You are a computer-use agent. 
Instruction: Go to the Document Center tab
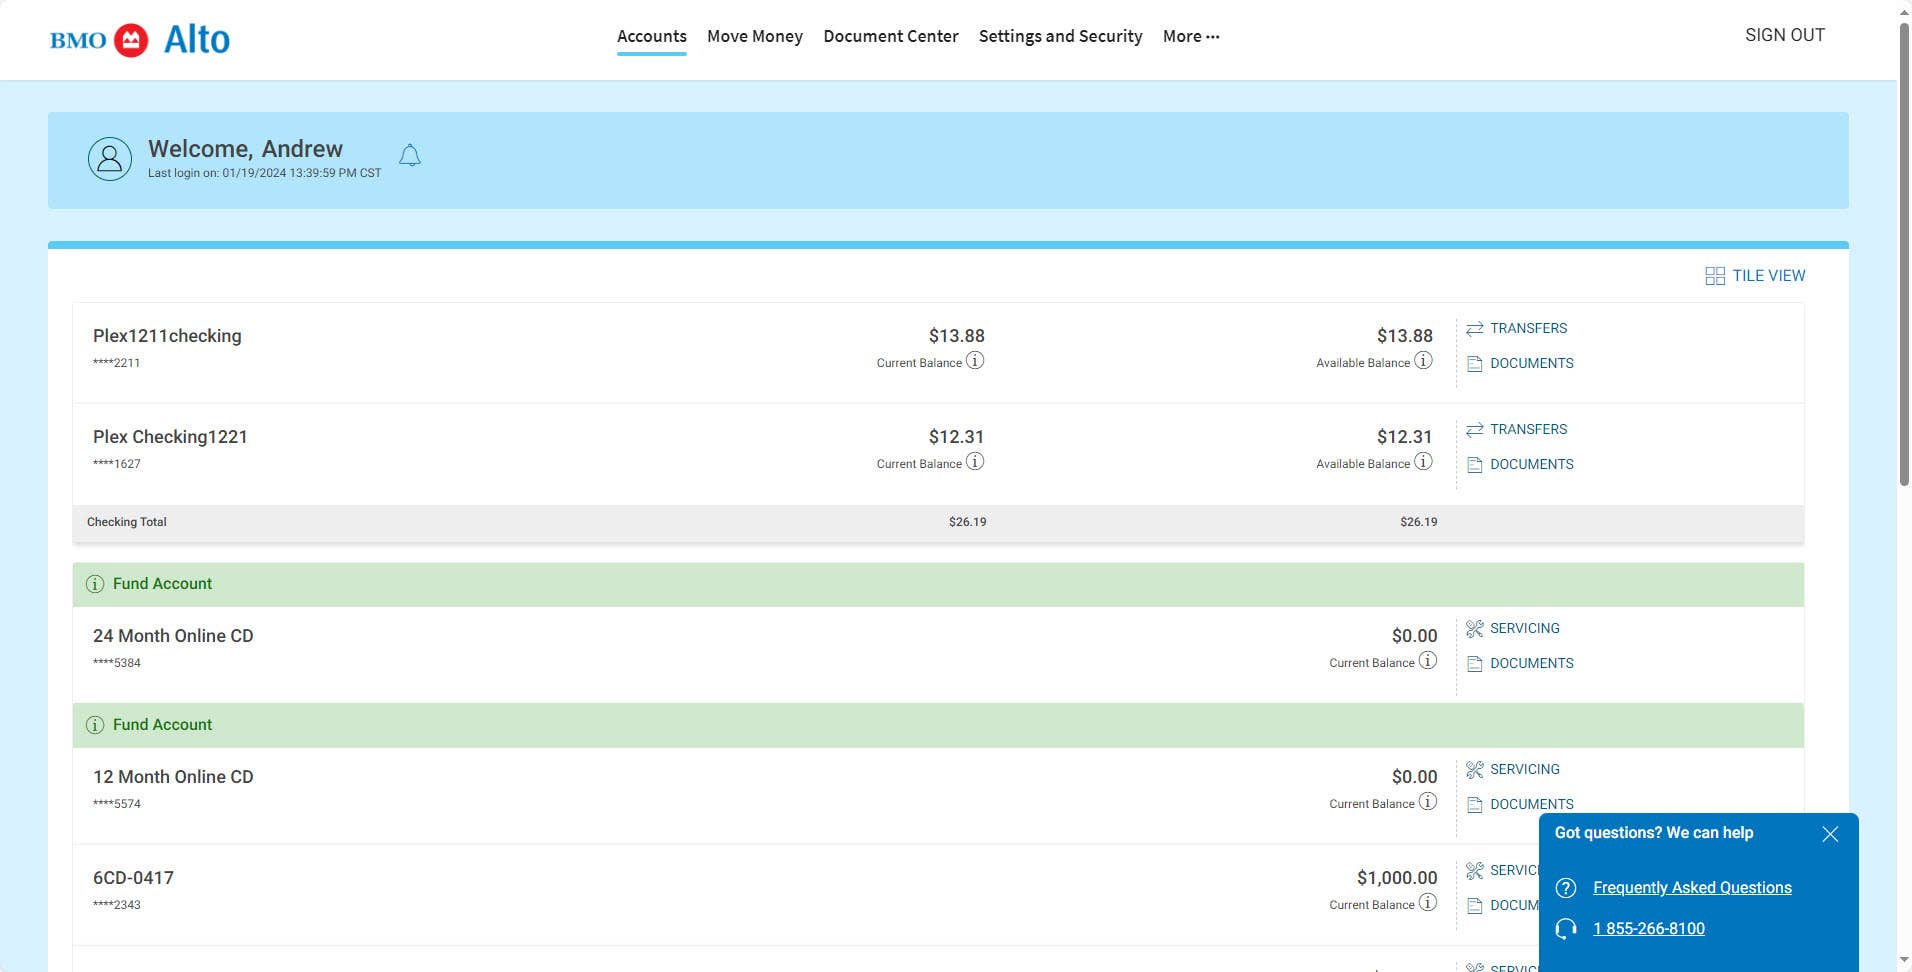(890, 36)
